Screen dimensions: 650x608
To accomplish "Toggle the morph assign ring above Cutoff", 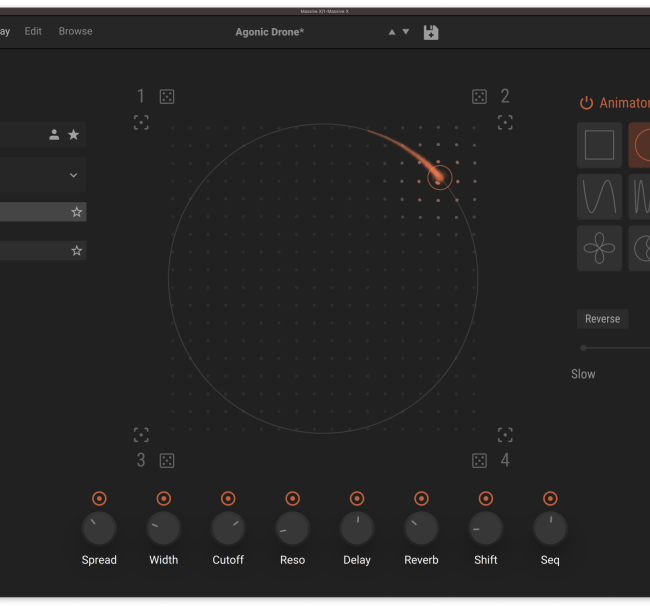I will point(228,498).
